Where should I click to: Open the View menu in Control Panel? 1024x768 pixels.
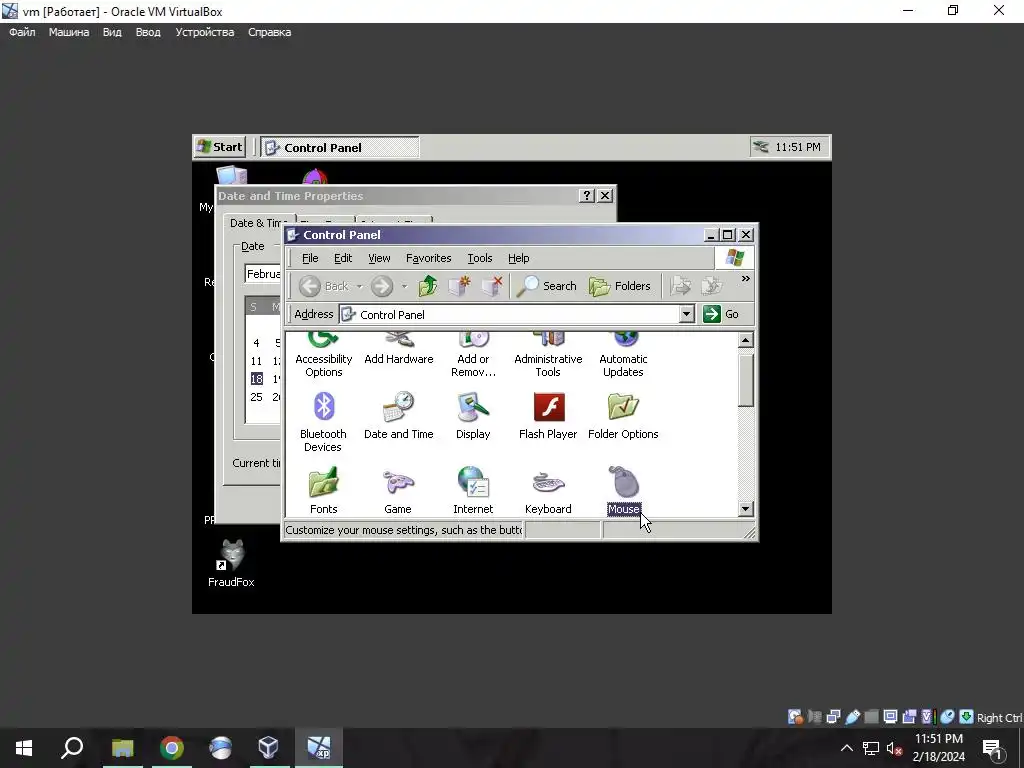pyautogui.click(x=379, y=258)
